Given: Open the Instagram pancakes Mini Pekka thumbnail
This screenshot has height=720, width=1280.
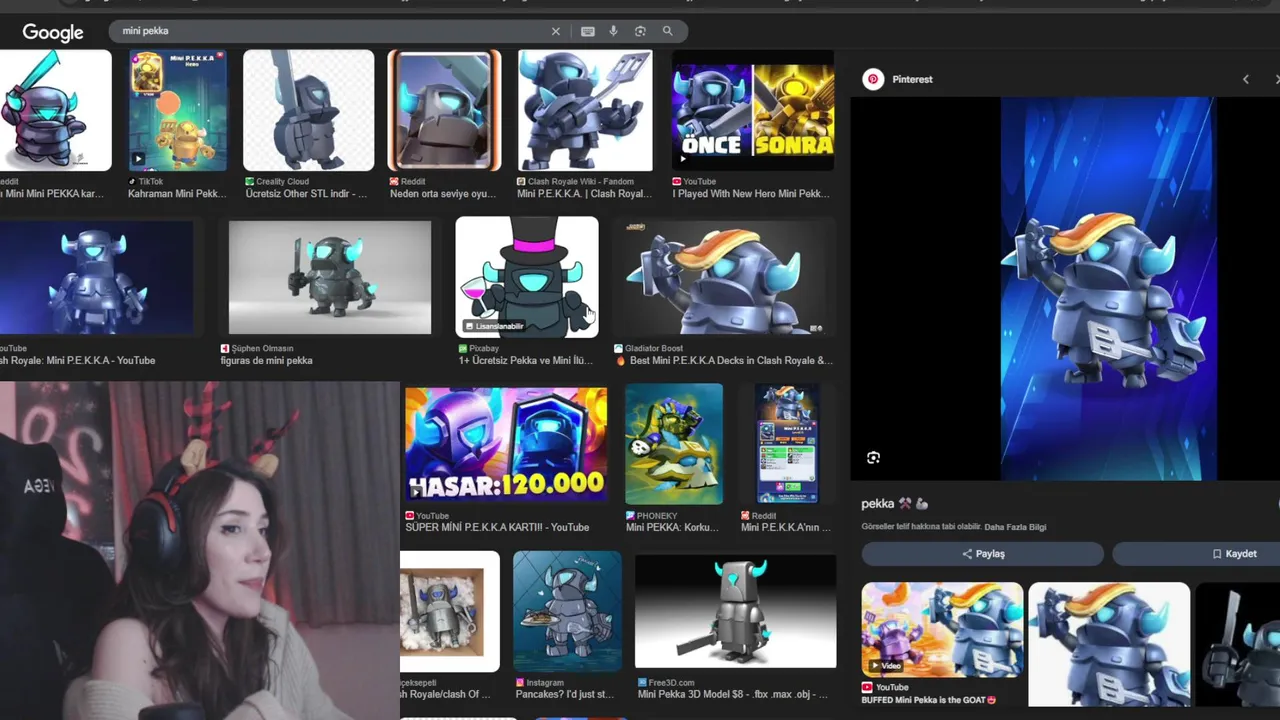Looking at the screenshot, I should [567, 611].
